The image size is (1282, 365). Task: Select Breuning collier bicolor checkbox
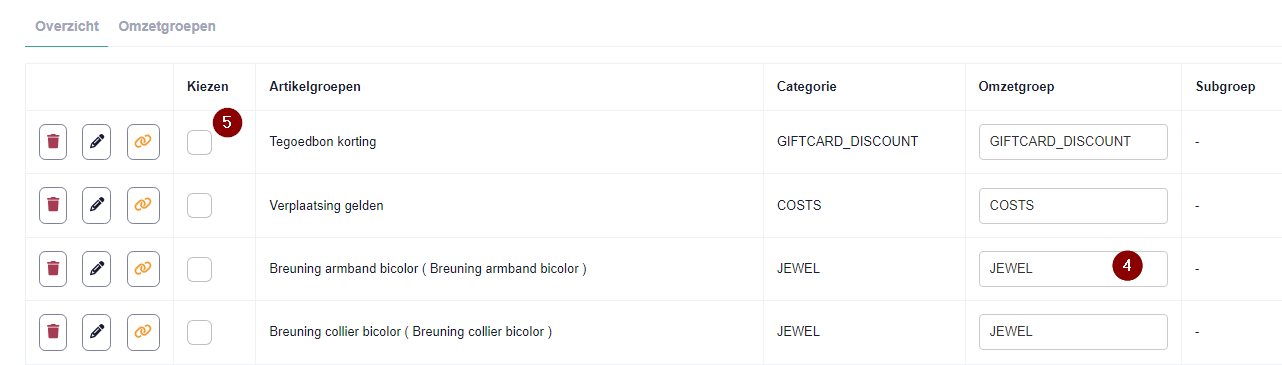click(x=200, y=331)
